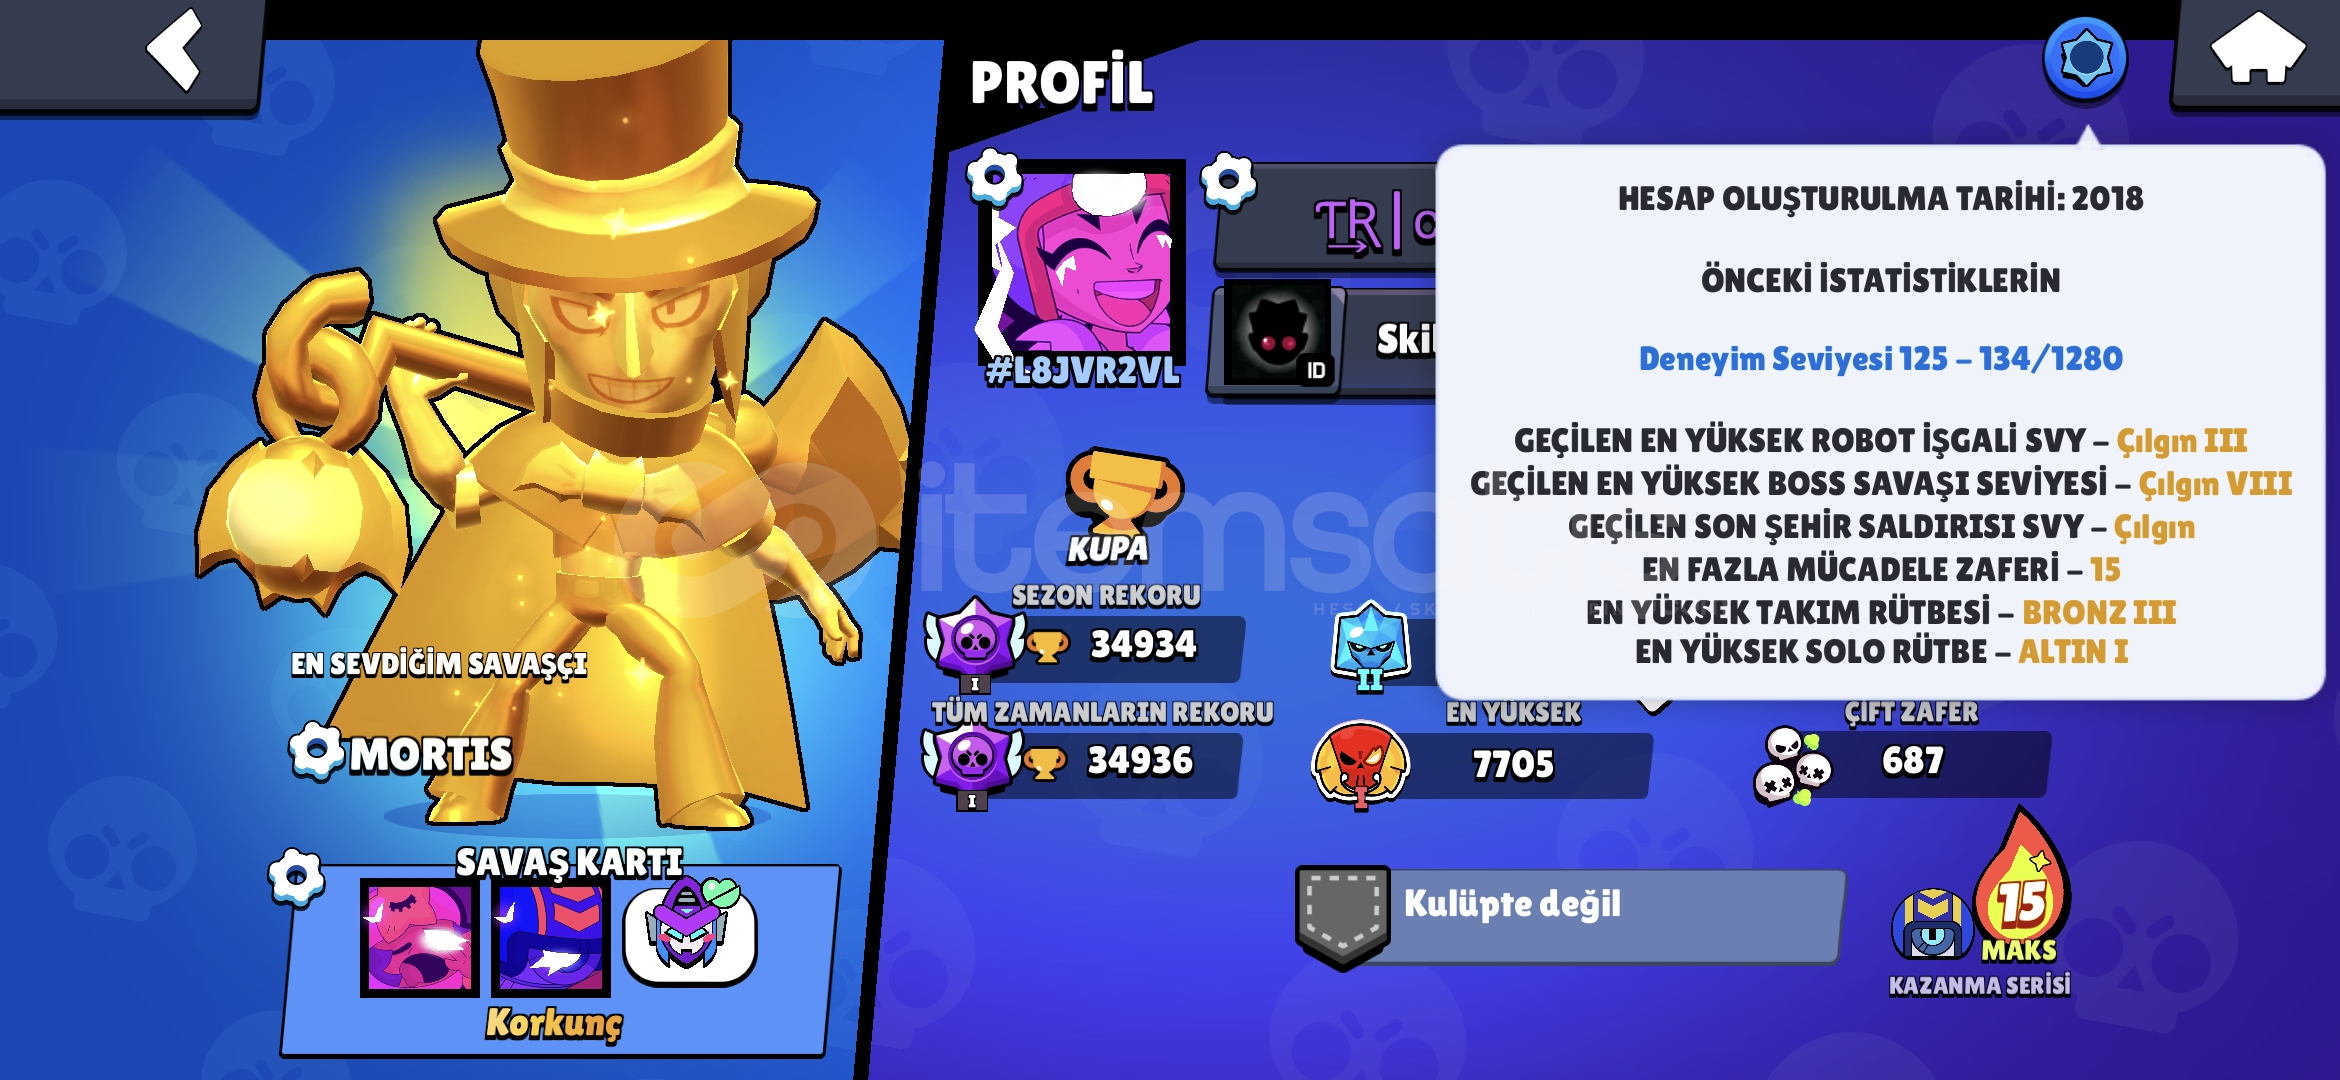Select the red skull highest rank icon
The width and height of the screenshot is (2340, 1080).
[x=1360, y=765]
